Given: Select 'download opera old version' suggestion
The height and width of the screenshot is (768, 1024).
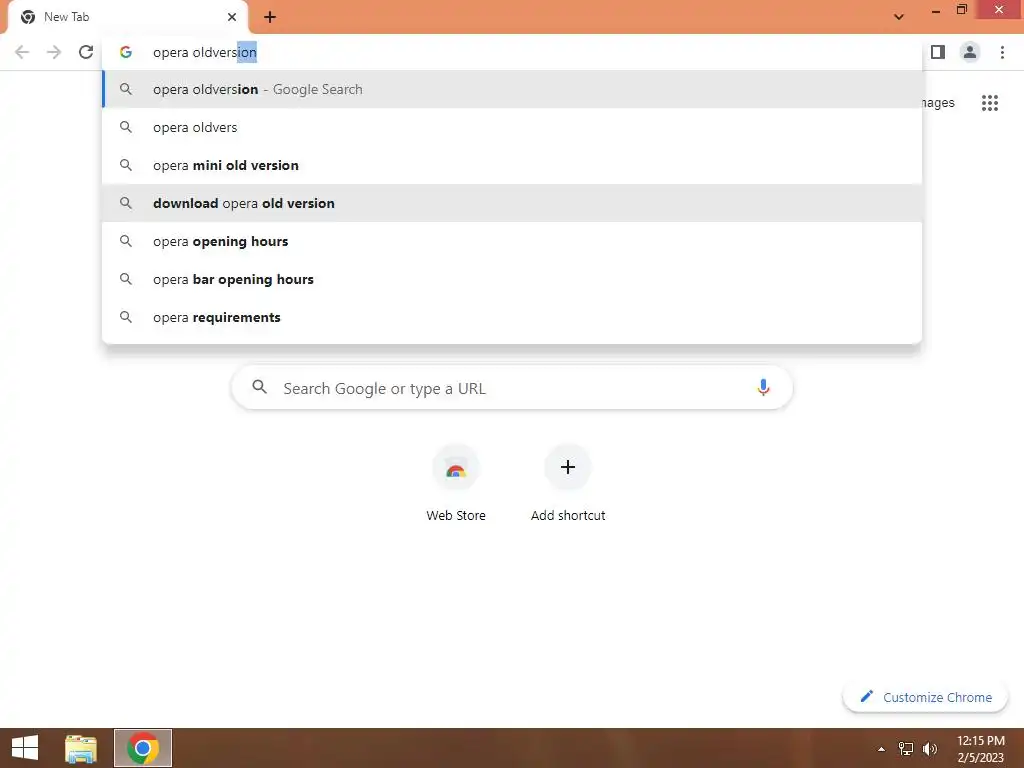Looking at the screenshot, I should pyautogui.click(x=512, y=203).
